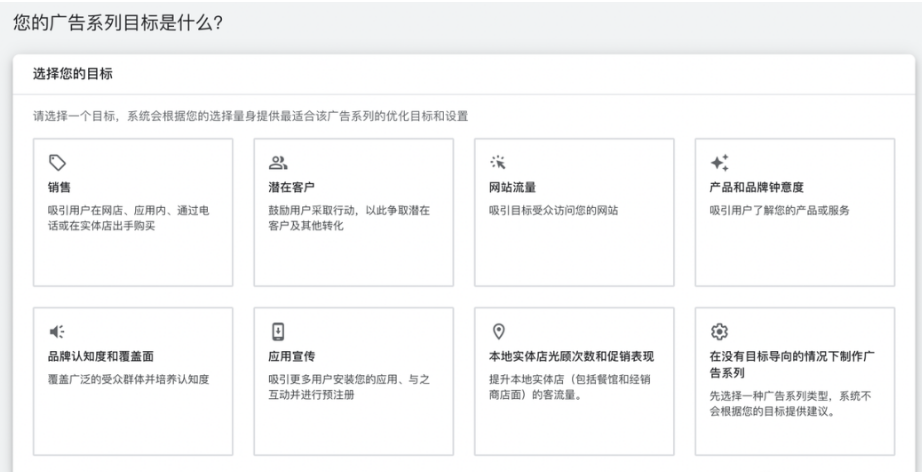922x472 pixels.
Task: Click the phone download icon for 应用宣传
Action: click(279, 332)
